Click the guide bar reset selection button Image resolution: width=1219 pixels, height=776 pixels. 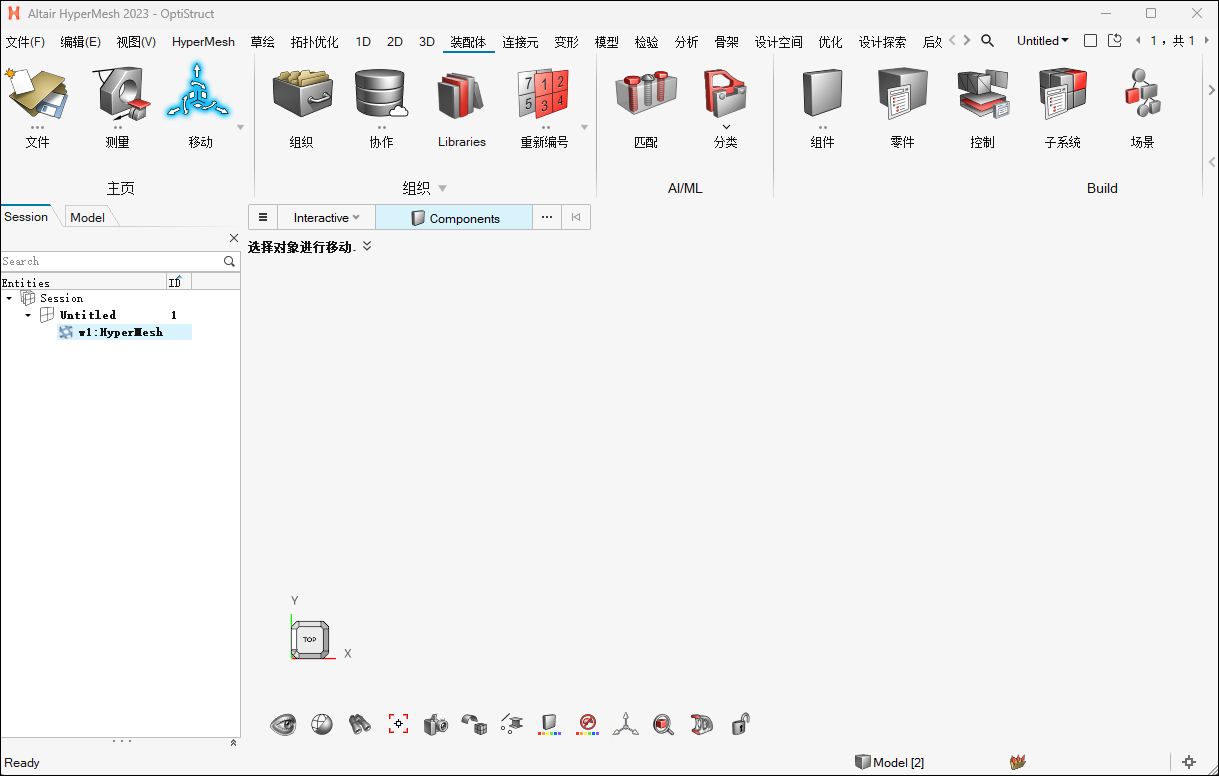(575, 217)
